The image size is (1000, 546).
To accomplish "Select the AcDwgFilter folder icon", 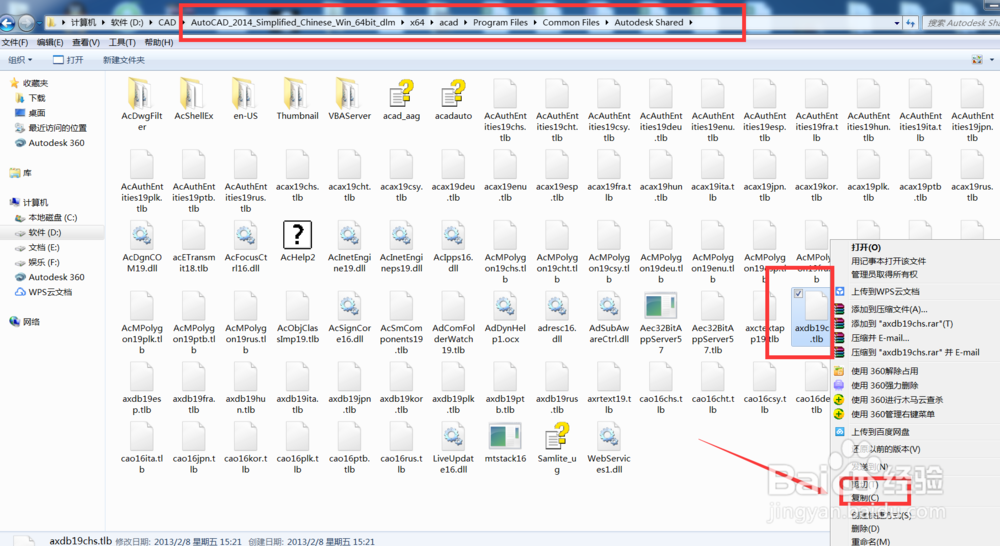I will 142,94.
